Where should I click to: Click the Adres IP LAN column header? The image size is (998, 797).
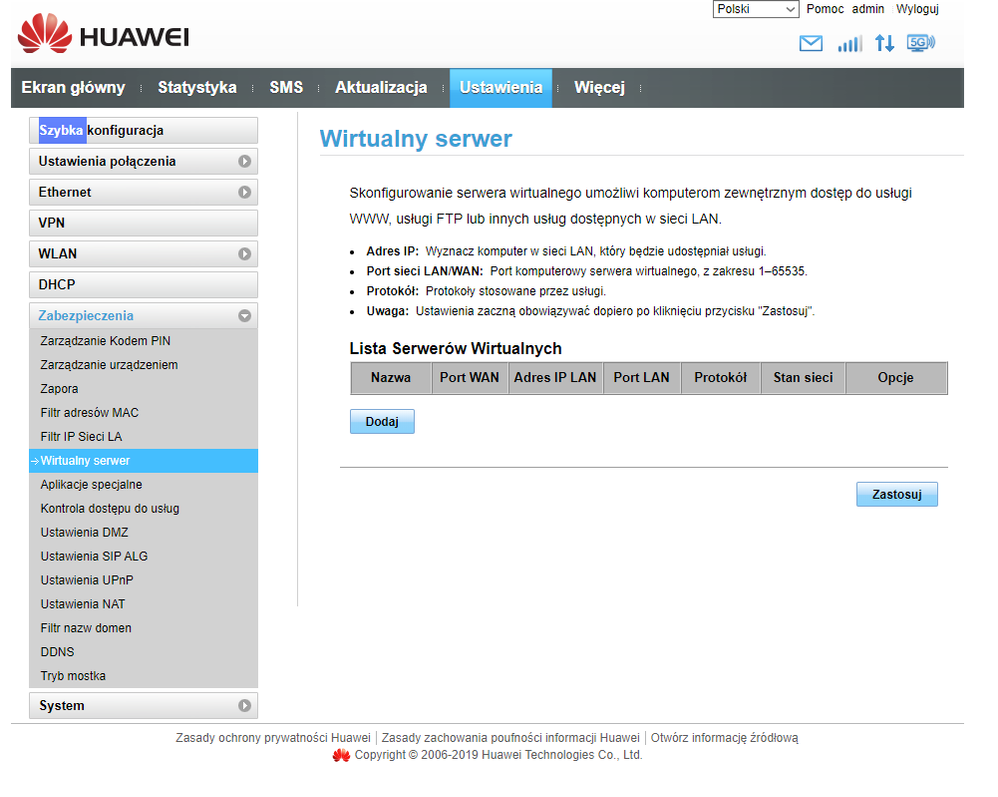[x=555, y=377]
